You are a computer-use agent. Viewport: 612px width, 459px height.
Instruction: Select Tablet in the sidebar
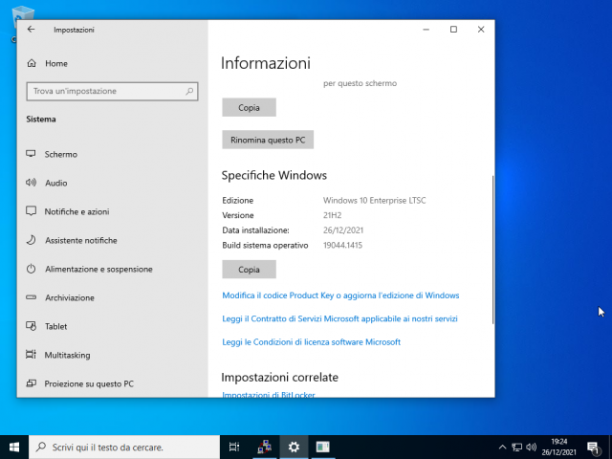coord(56,326)
